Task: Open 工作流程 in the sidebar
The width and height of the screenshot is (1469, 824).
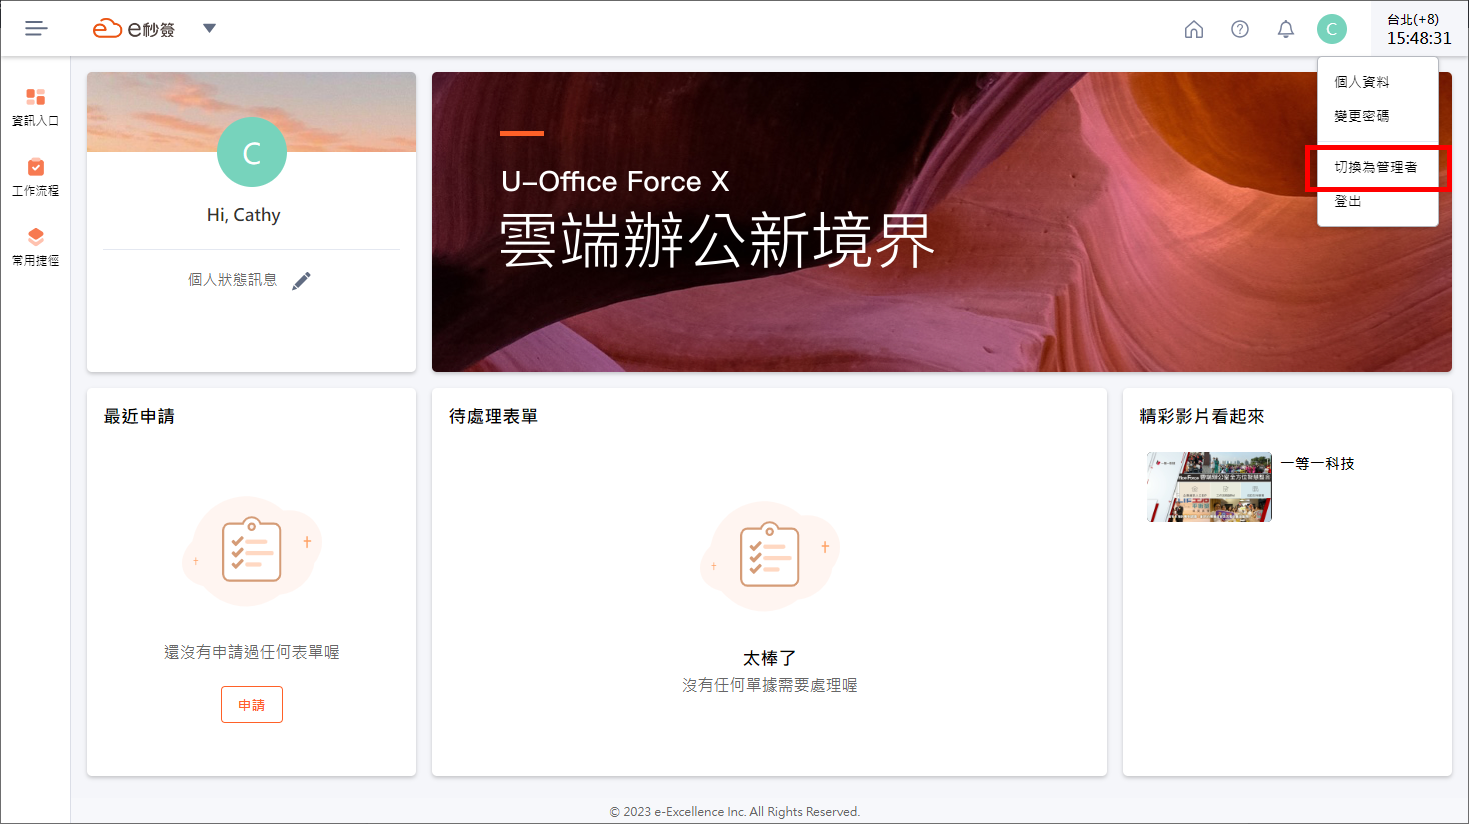Action: pyautogui.click(x=35, y=177)
